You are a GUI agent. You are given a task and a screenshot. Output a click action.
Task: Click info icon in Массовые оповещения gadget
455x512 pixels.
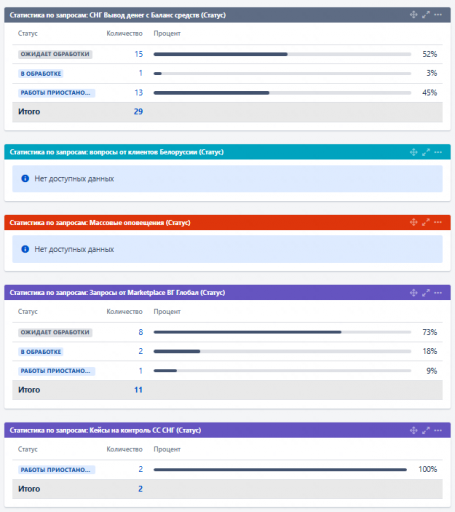click(25, 249)
